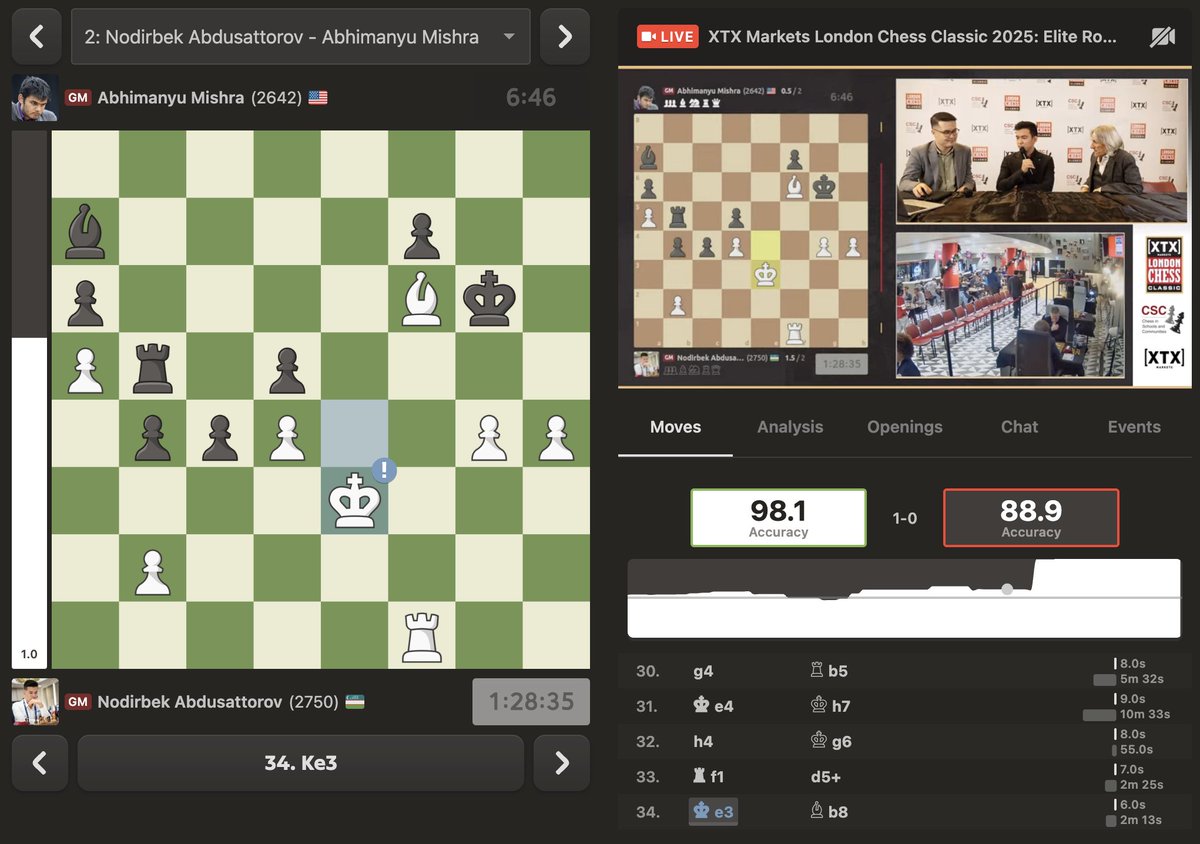1200x844 pixels.
Task: Click the previous move arrow below the board
Action: (36, 763)
